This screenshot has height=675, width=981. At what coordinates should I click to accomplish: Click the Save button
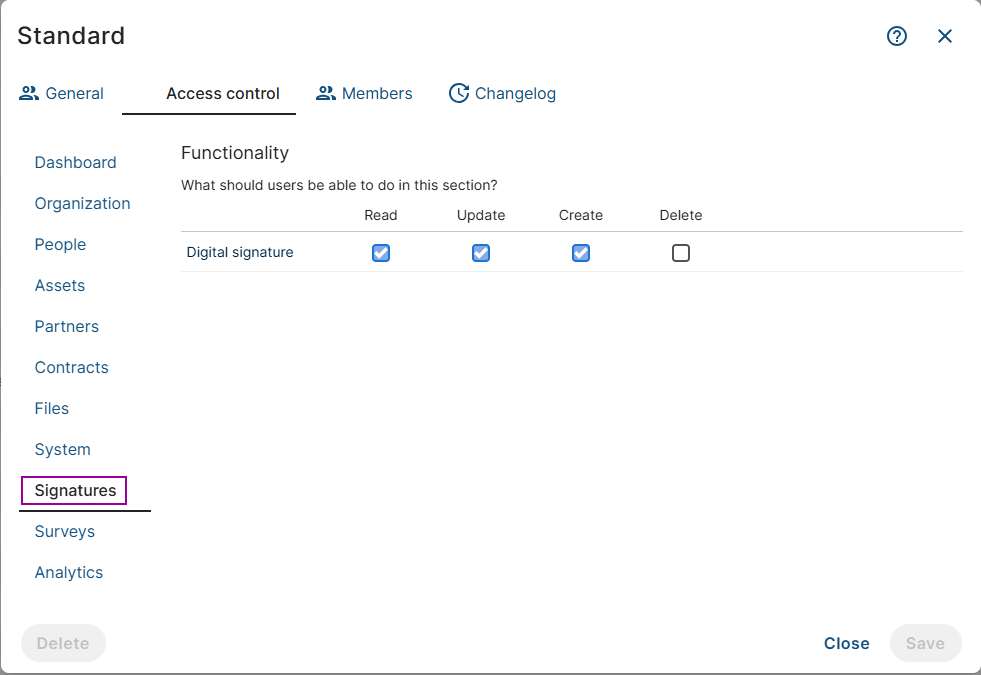click(x=925, y=643)
